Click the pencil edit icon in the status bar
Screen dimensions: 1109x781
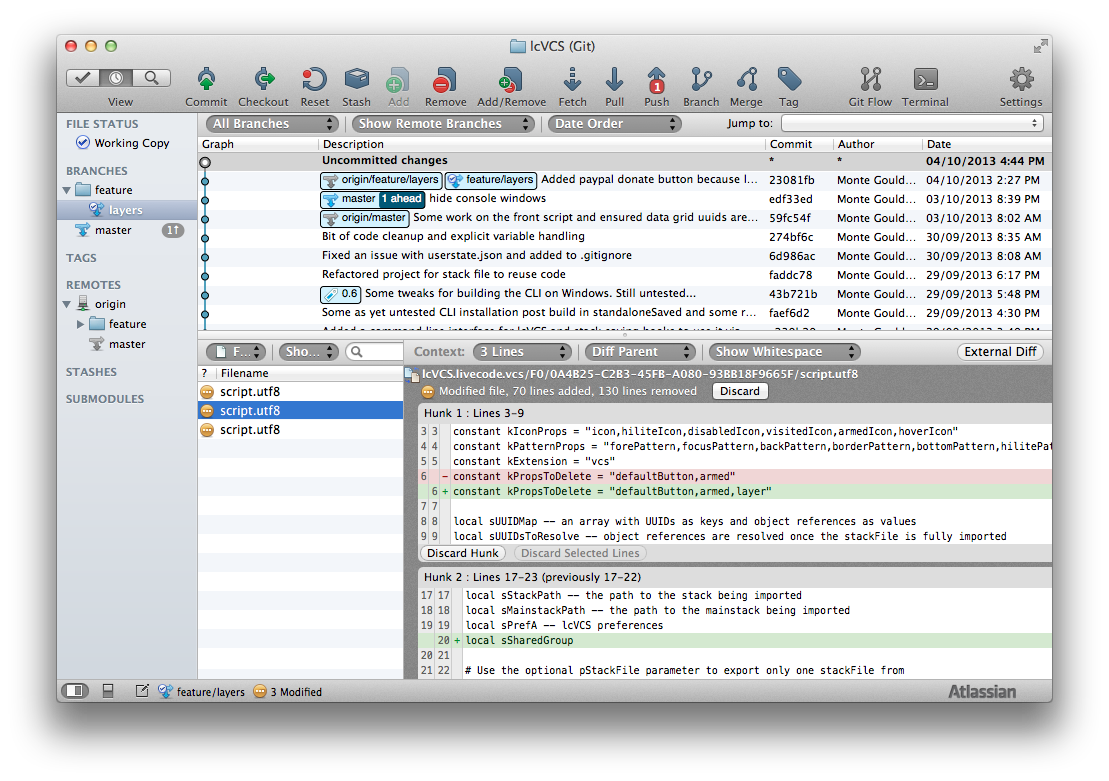142,691
